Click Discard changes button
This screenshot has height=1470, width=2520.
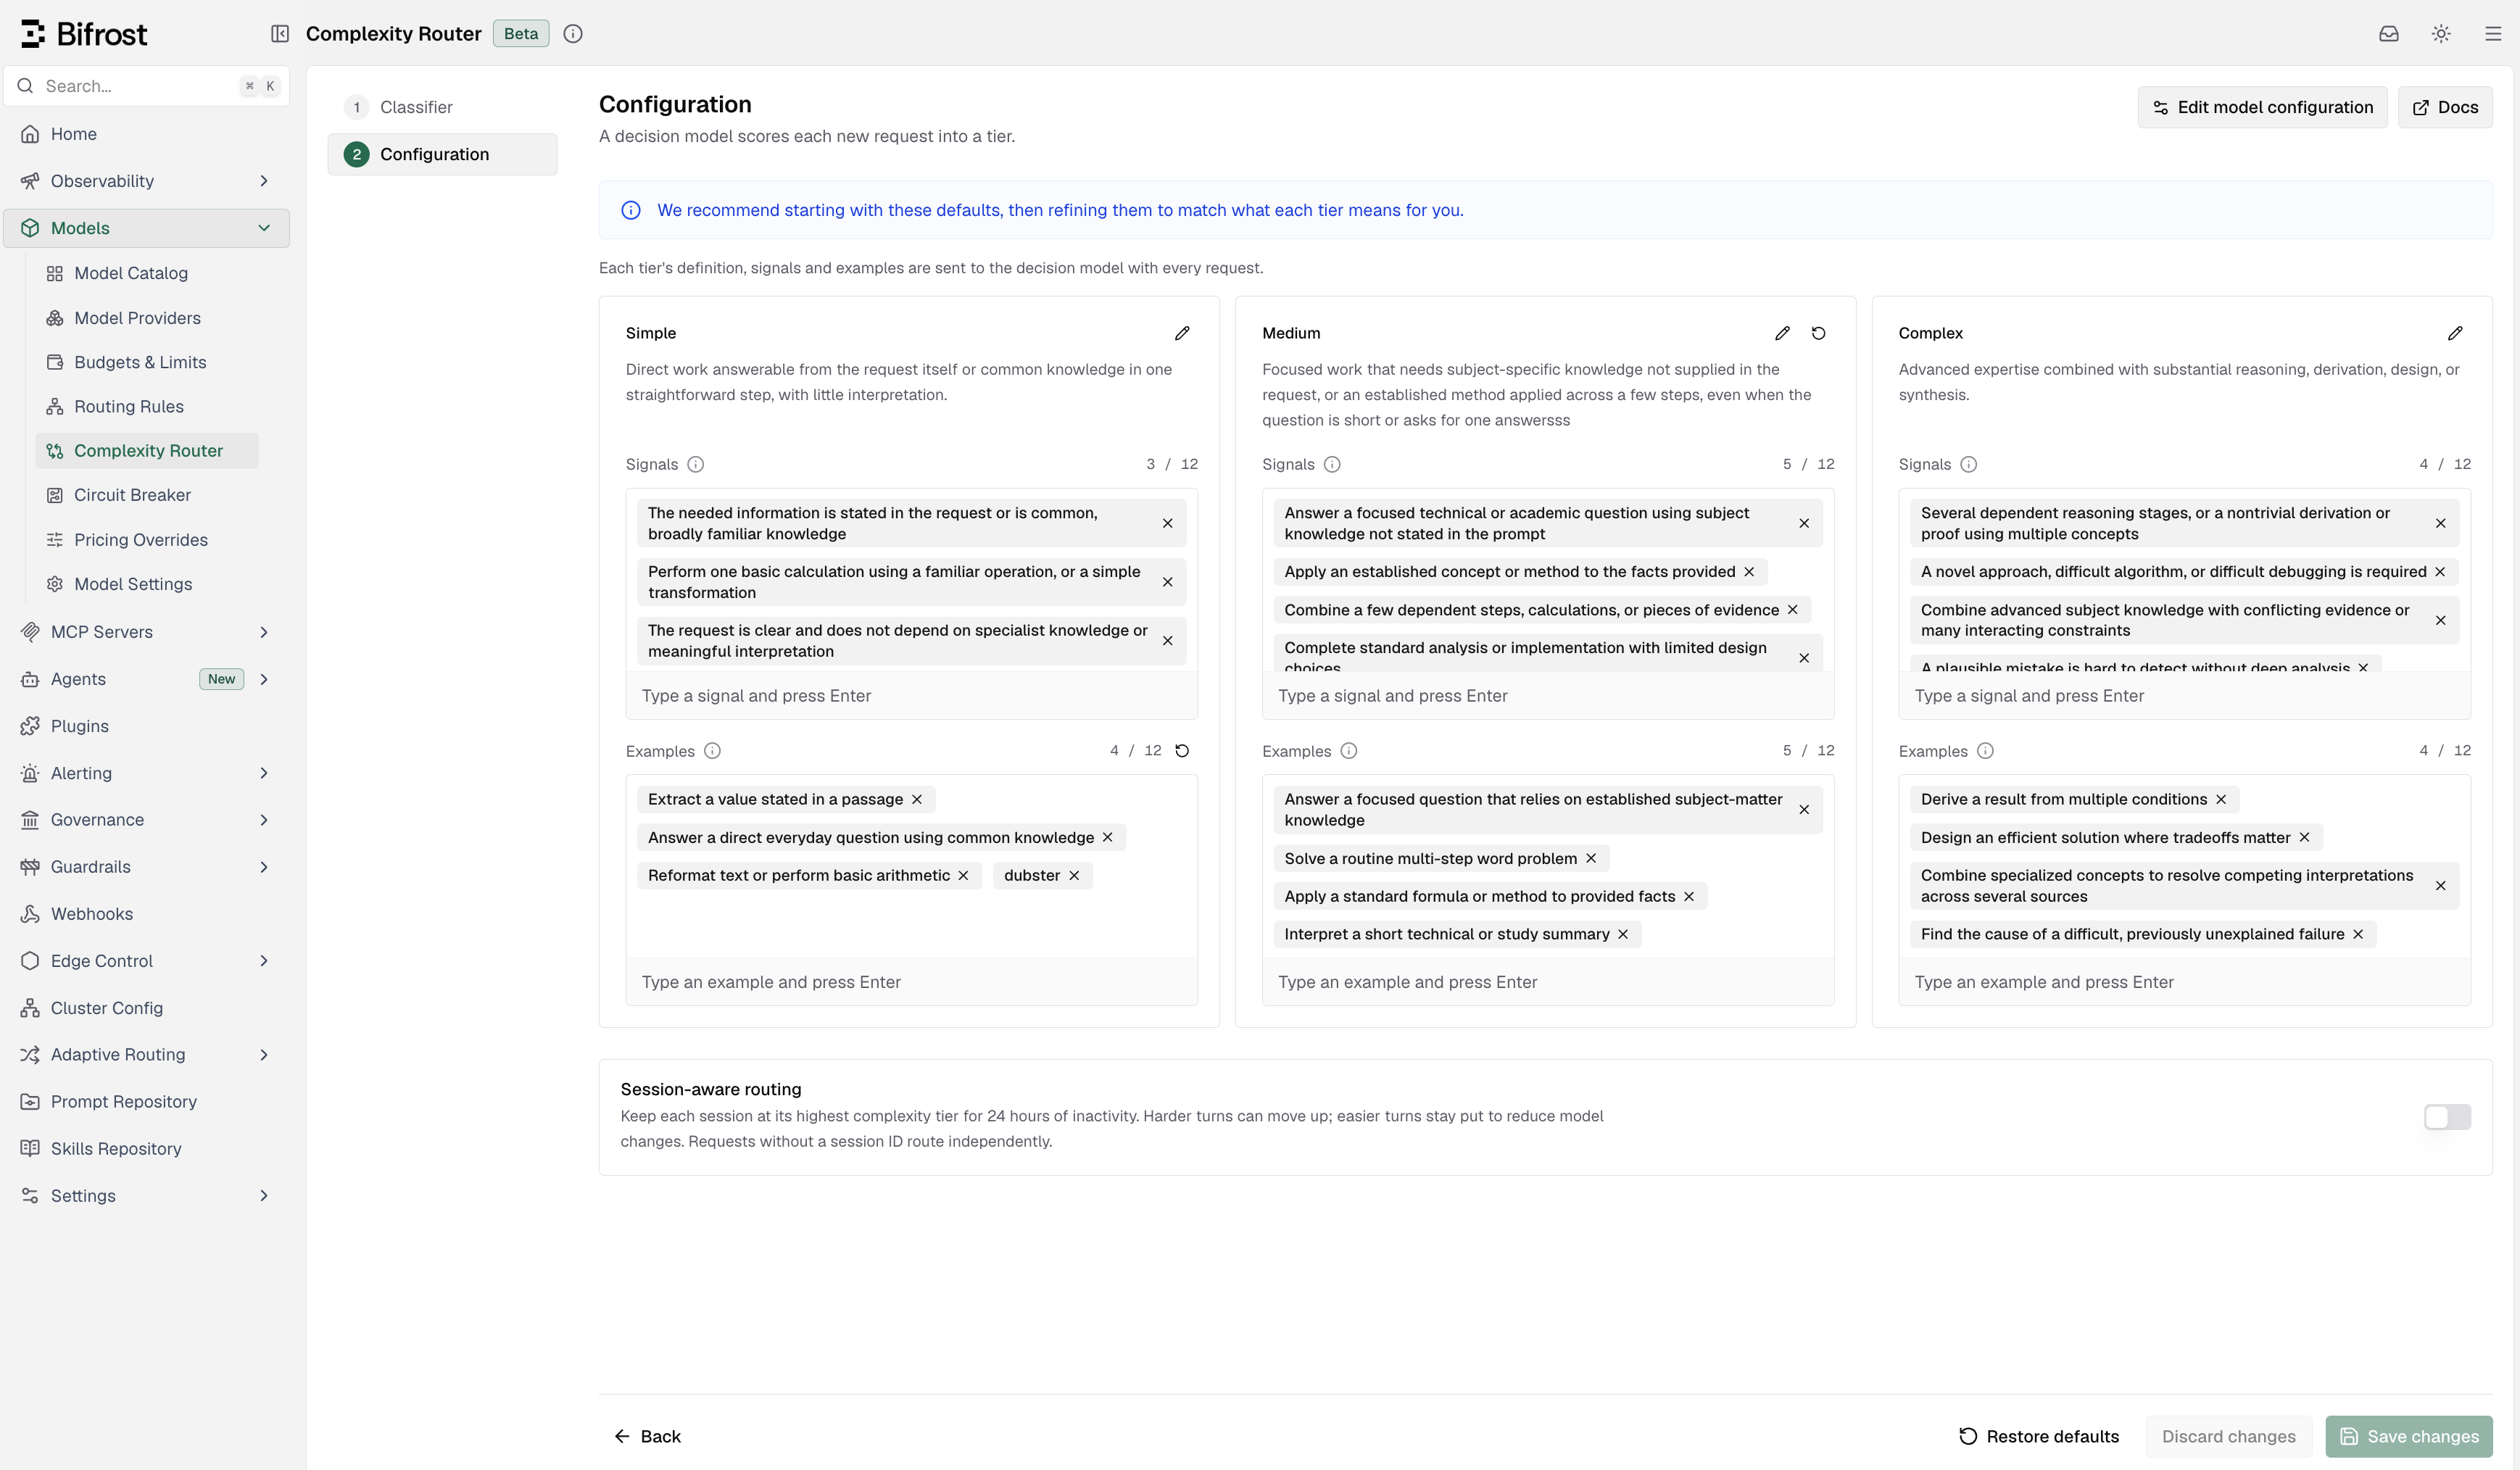2229,1436
